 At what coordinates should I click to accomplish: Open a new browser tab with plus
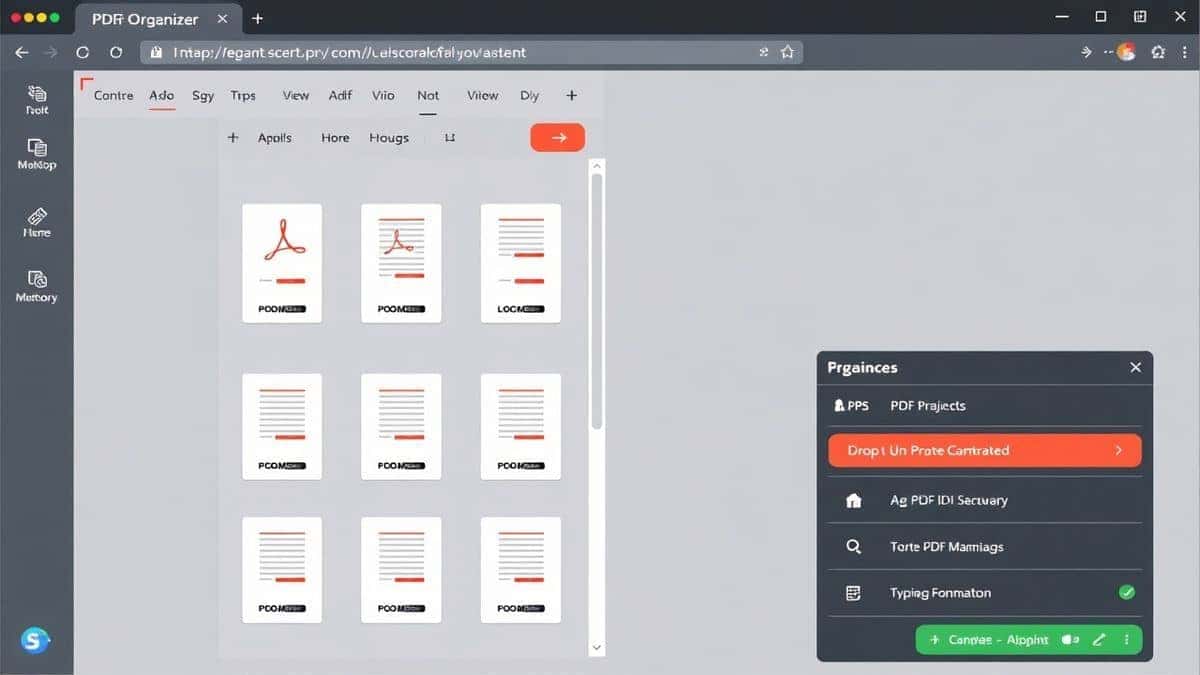(x=257, y=18)
